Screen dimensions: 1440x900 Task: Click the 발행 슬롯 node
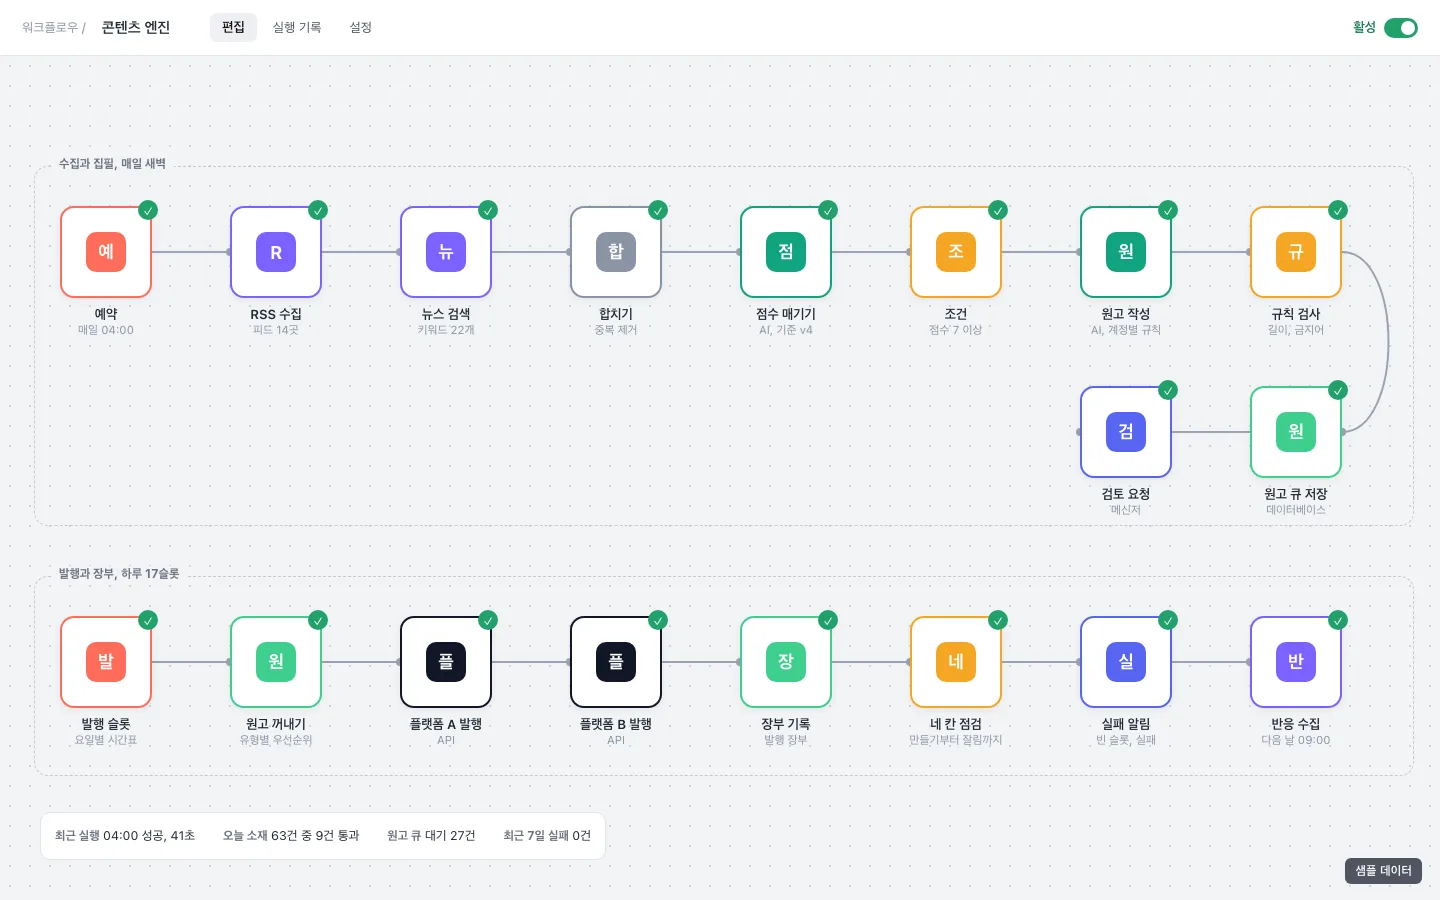pos(106,662)
